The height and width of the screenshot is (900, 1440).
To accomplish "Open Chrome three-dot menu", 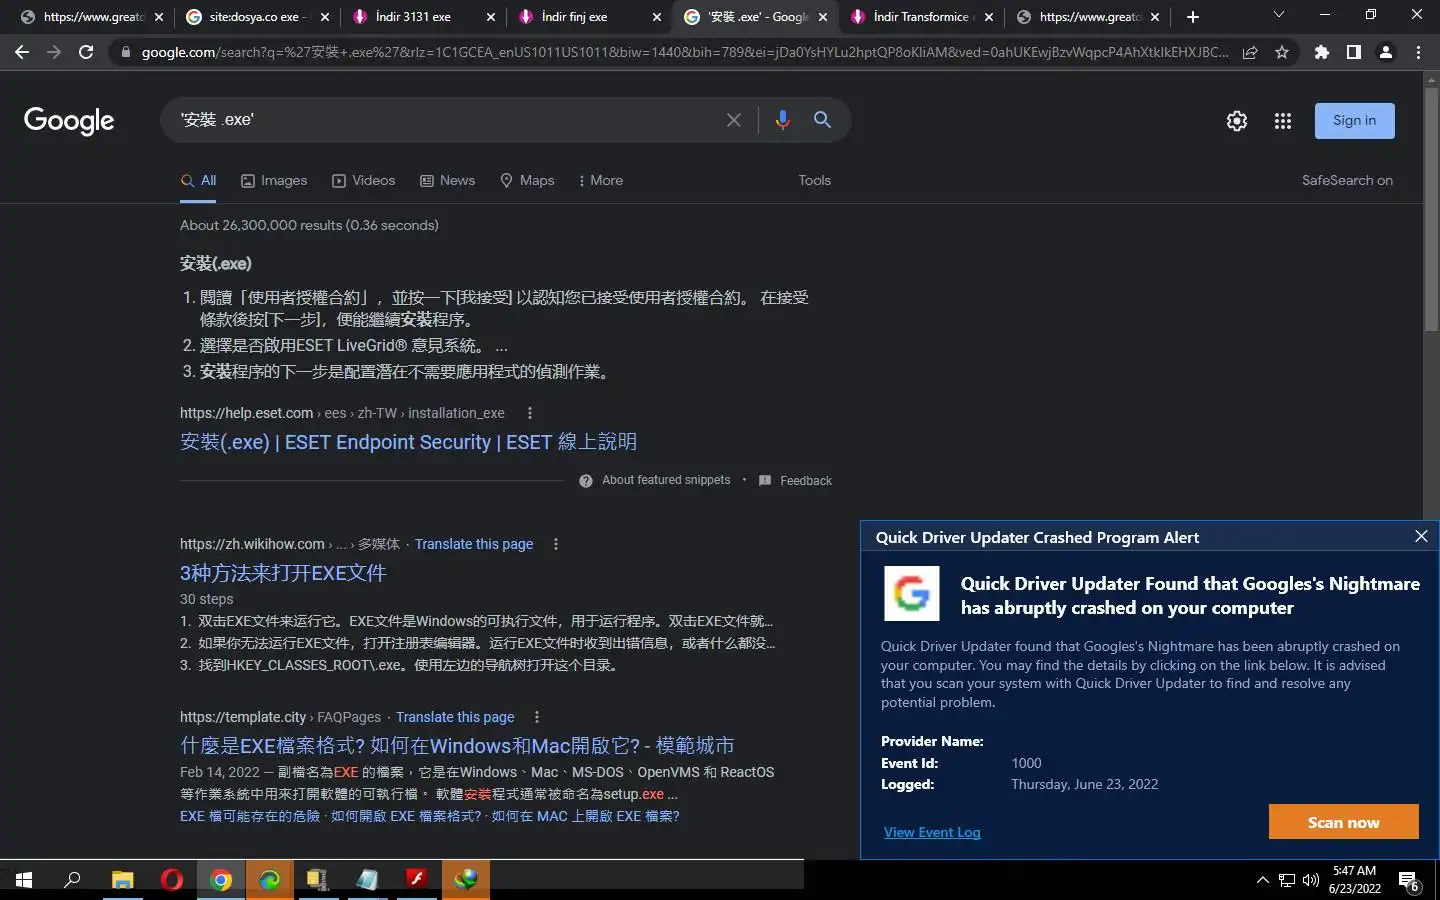I will [x=1418, y=52].
